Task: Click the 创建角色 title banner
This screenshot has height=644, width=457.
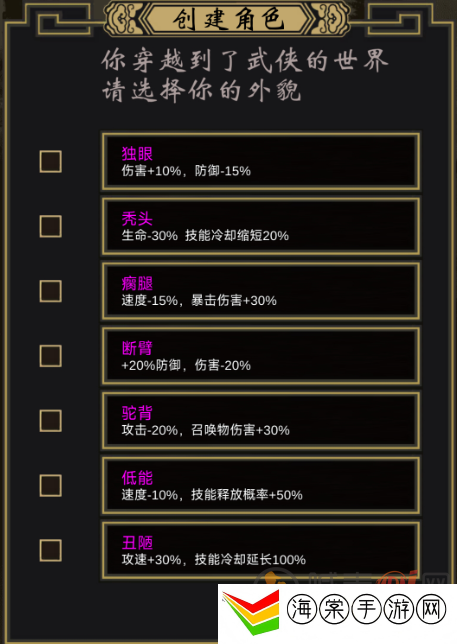Action: pyautogui.click(x=227, y=19)
